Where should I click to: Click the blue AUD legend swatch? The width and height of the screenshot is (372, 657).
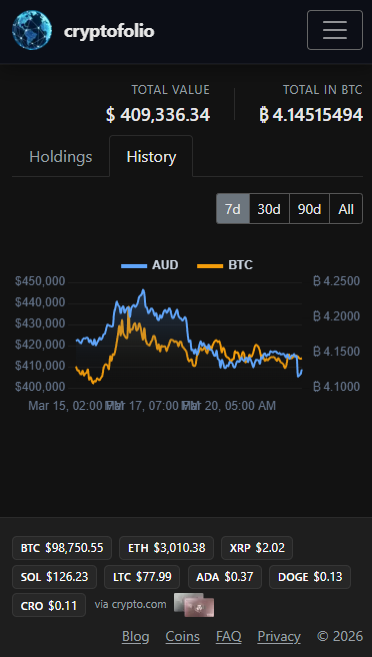click(134, 266)
